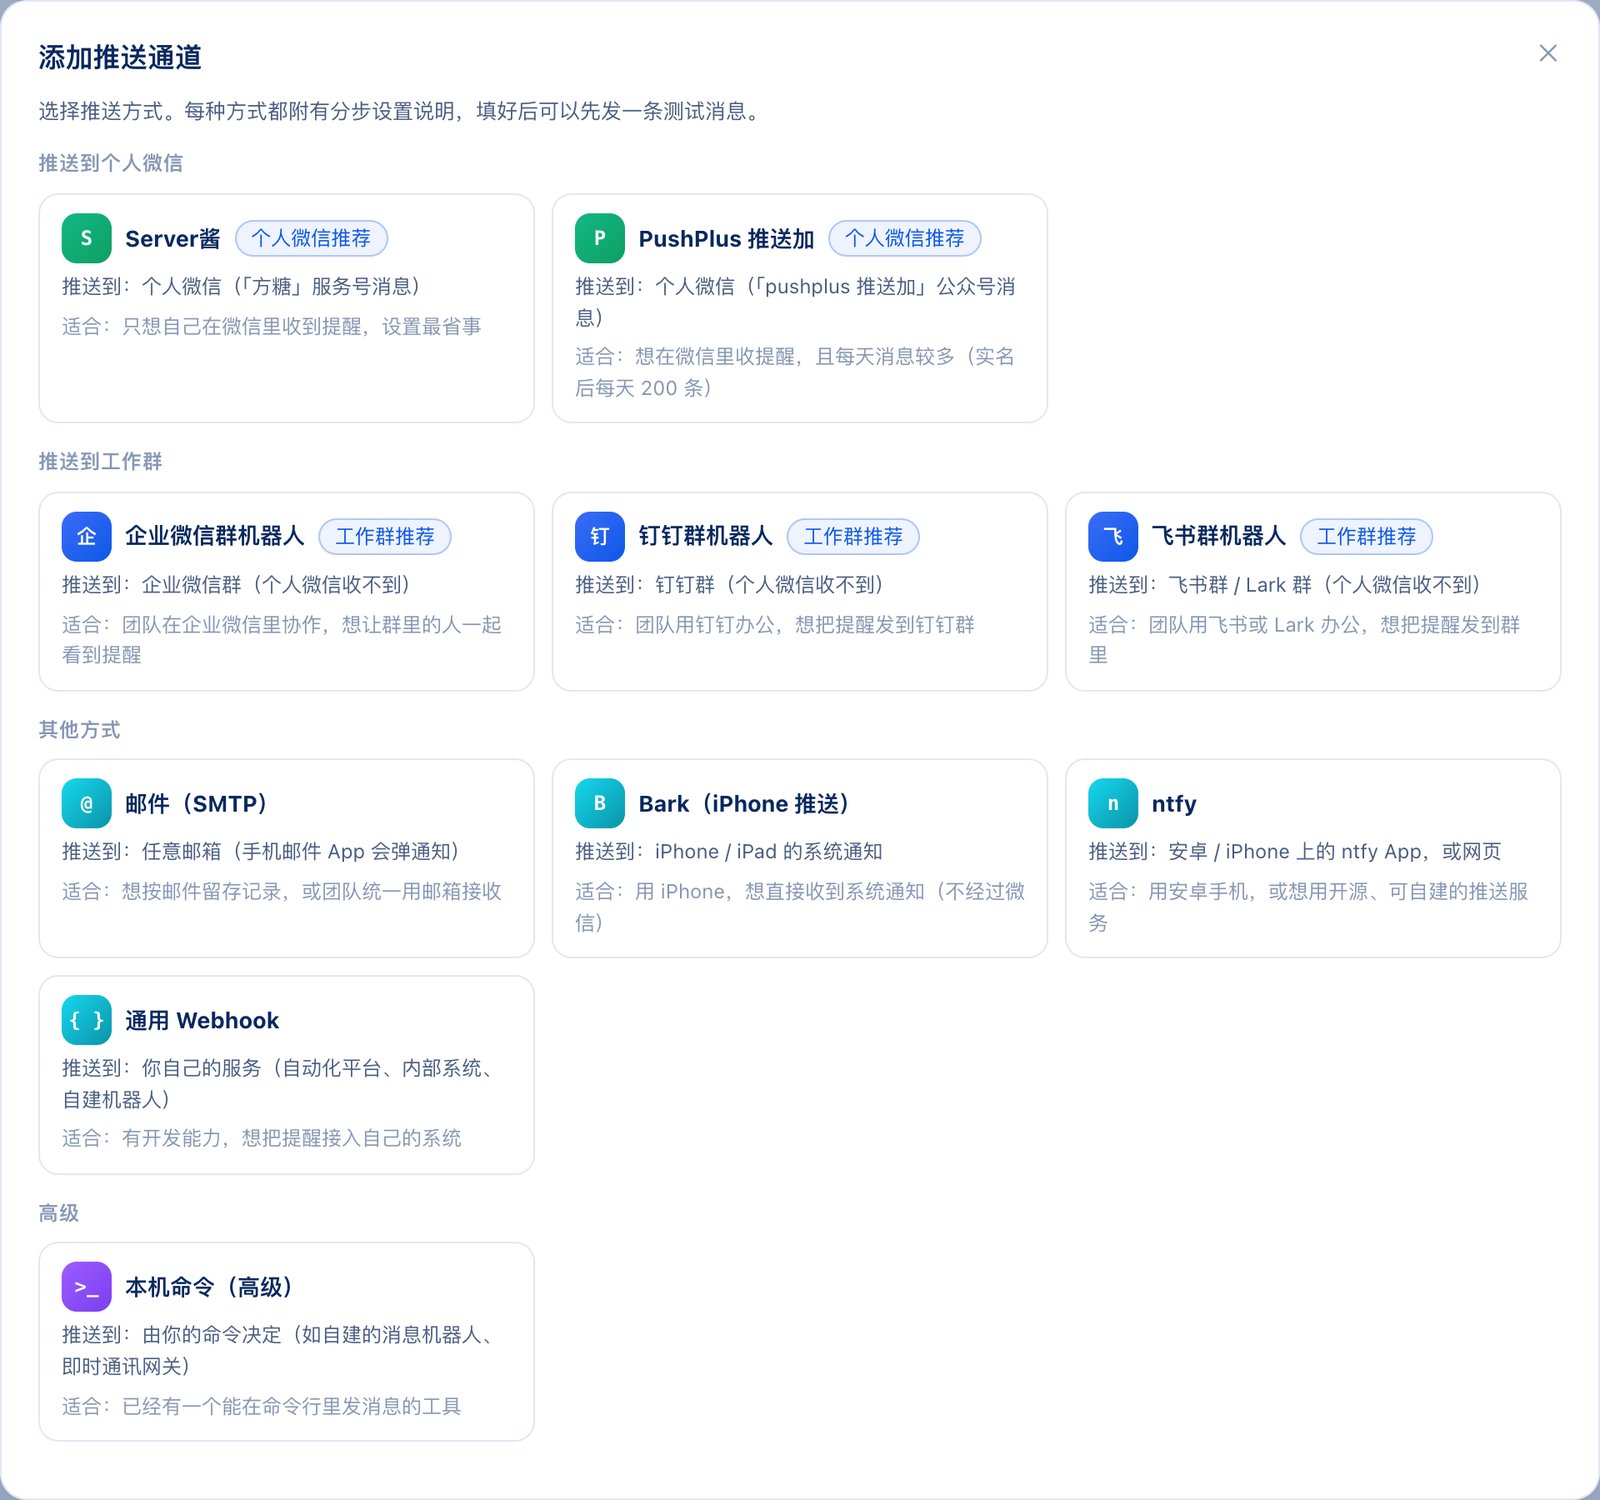Screen dimensions: 1600x1500
Task: Select 飞书群机器人 channel title
Action: tap(1219, 536)
